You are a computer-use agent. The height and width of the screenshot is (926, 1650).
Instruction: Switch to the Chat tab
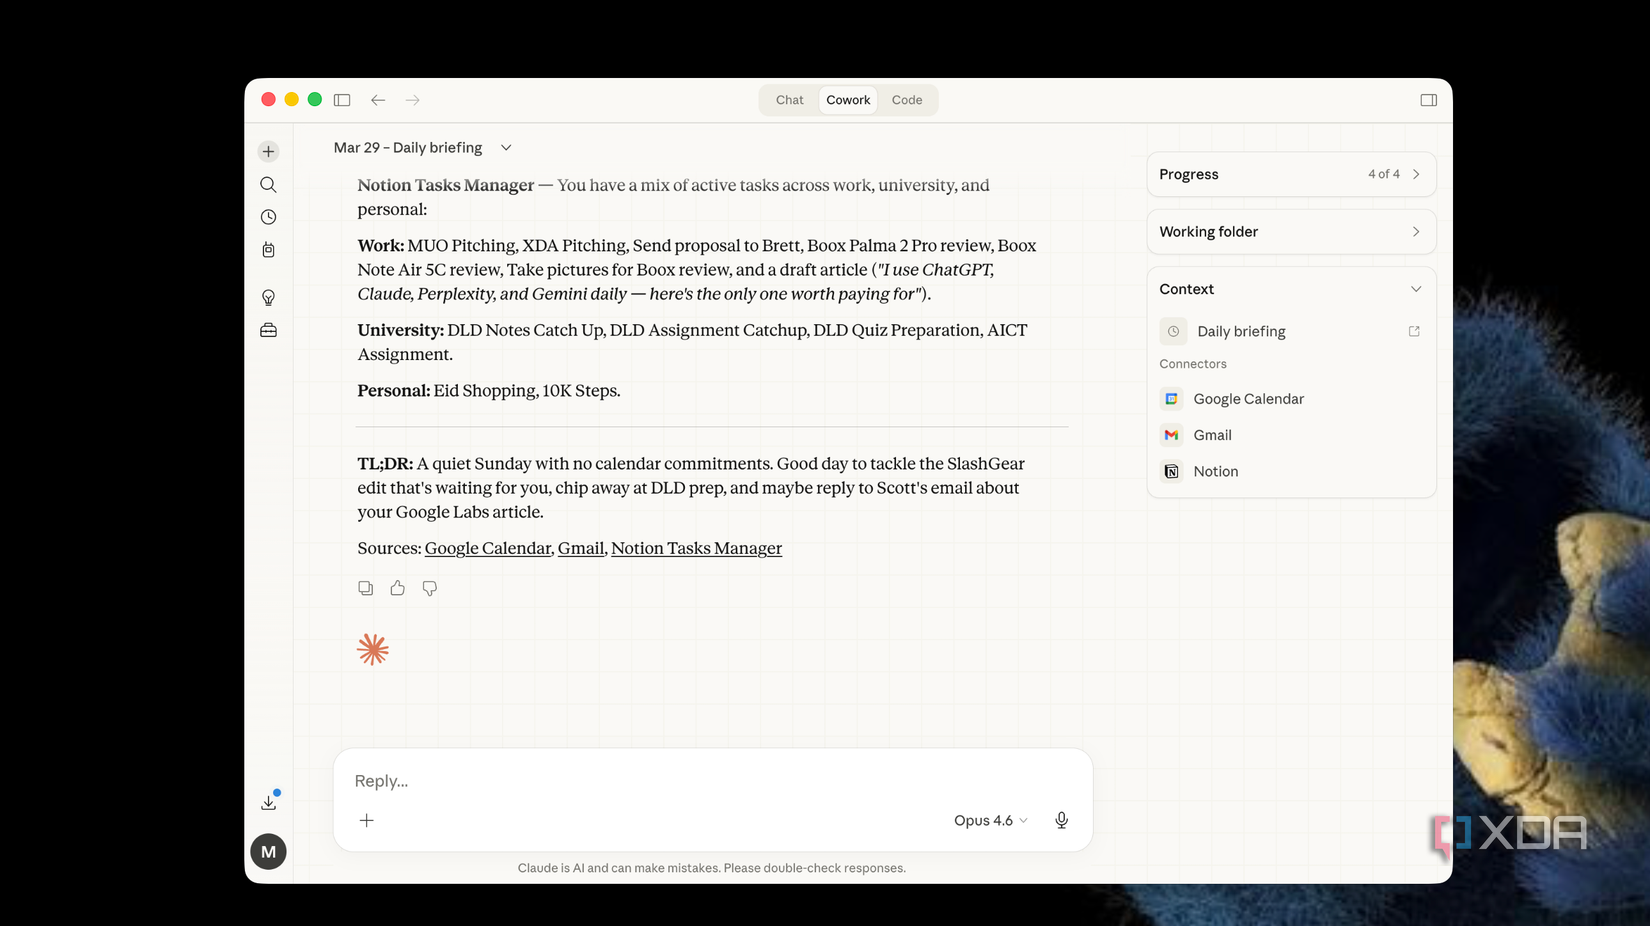pyautogui.click(x=790, y=100)
